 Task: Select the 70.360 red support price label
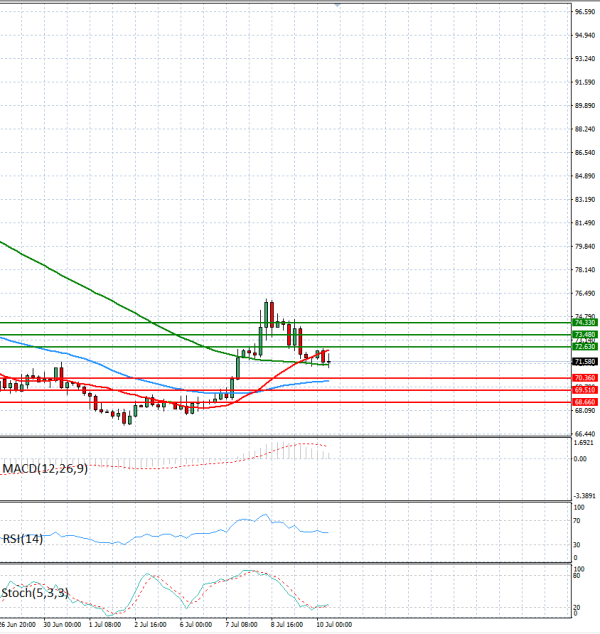pyautogui.click(x=585, y=378)
